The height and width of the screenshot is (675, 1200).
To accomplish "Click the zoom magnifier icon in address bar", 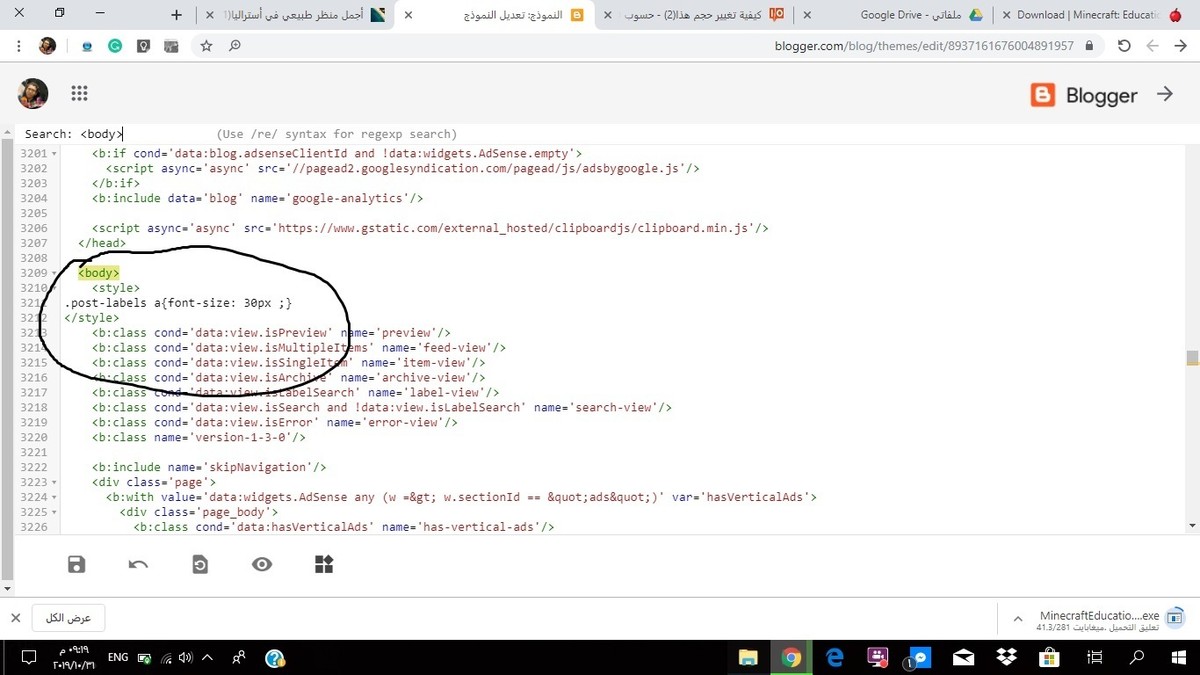I will pyautogui.click(x=234, y=46).
